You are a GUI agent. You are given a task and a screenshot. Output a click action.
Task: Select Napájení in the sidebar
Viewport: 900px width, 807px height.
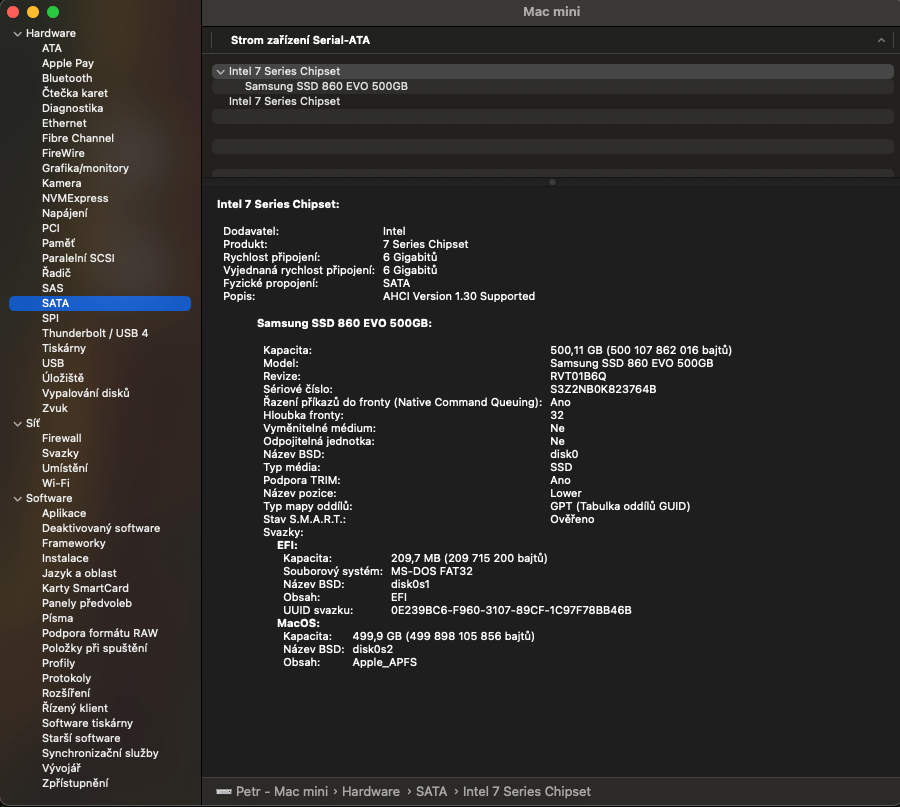pos(65,213)
